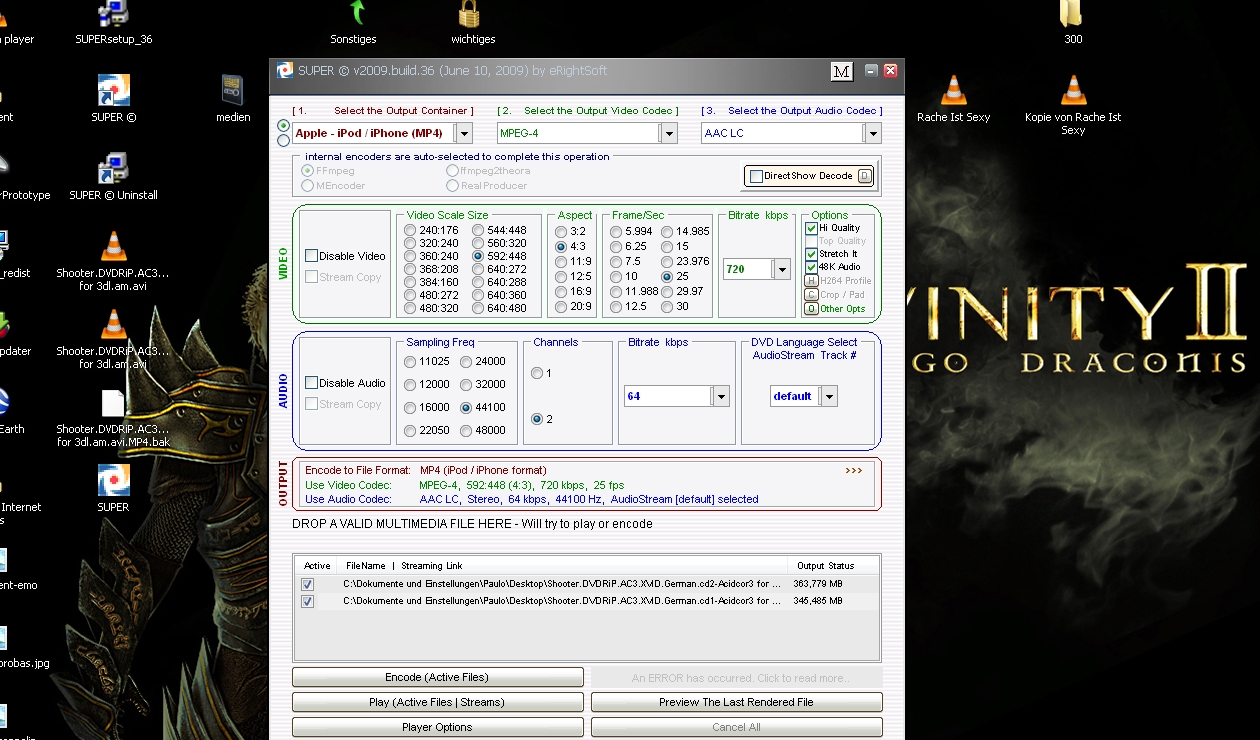Screen dimensions: 1260x740
Task: Select the Rache Ist Sexy VLC file
Action: pyautogui.click(x=954, y=99)
